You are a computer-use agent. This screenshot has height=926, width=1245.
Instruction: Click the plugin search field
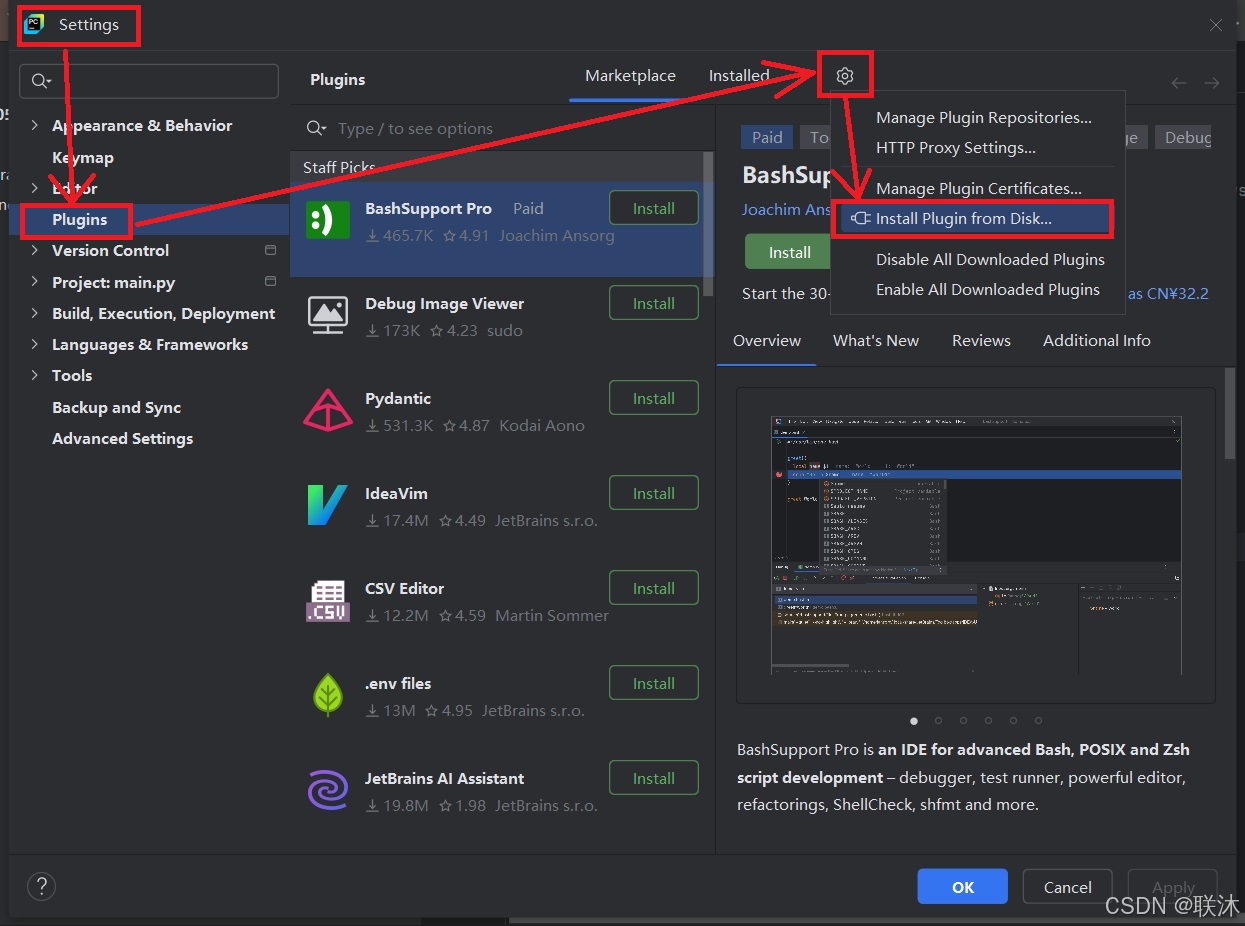503,128
